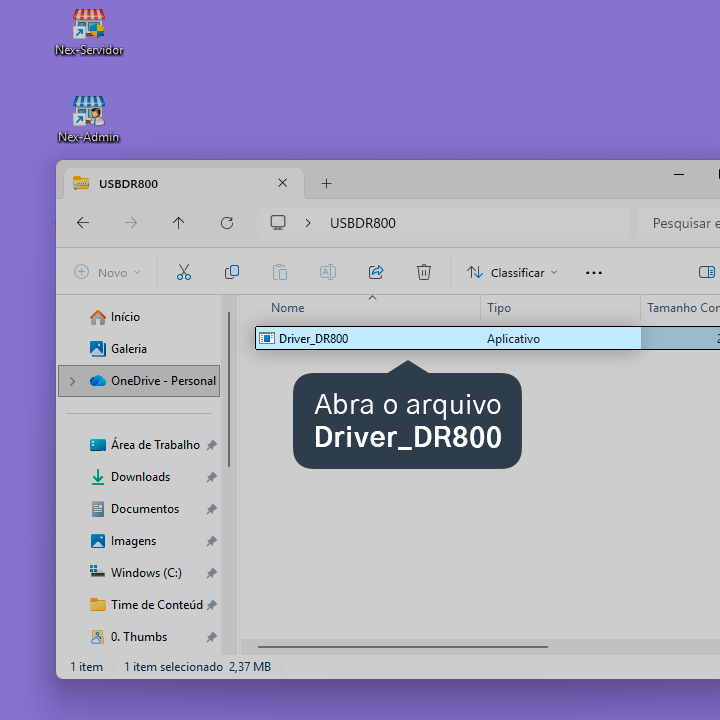Click the horizontal scrollbar in file list

tap(403, 647)
